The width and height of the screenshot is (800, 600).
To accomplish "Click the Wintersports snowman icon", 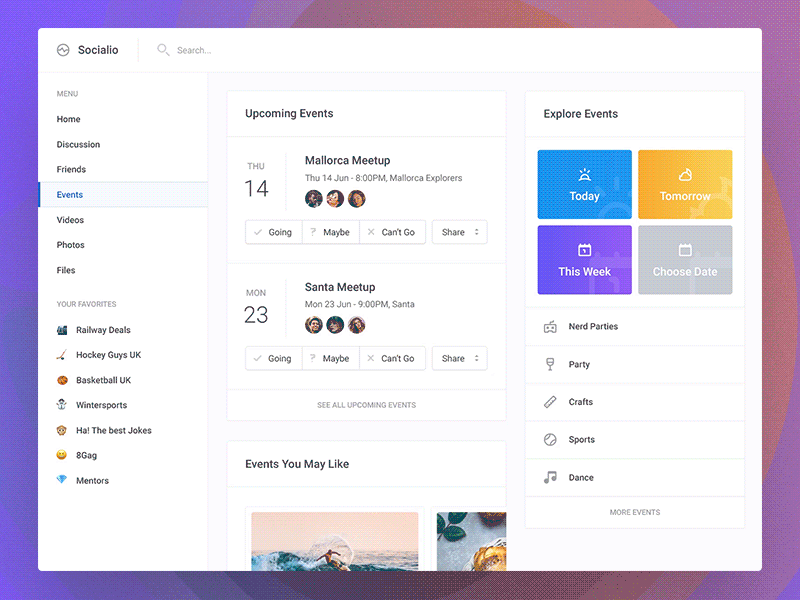I will (x=62, y=405).
